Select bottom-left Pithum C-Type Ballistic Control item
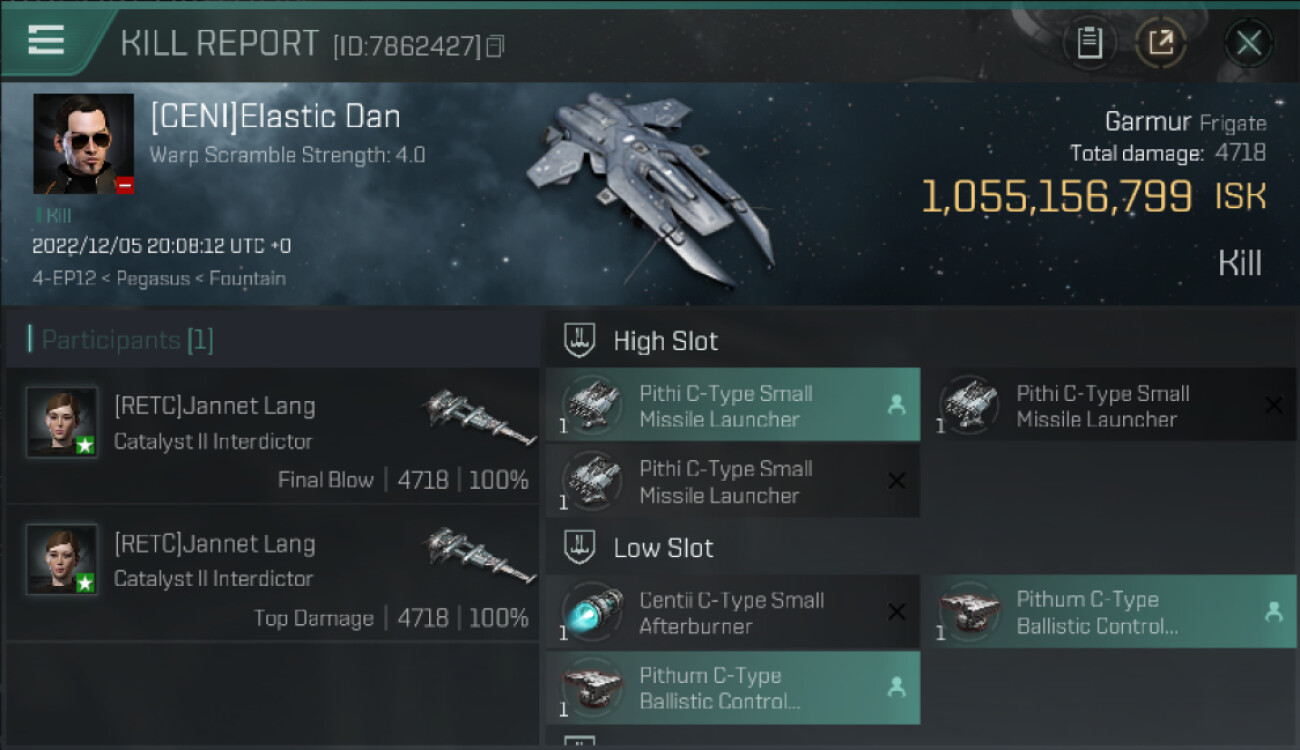This screenshot has width=1300, height=750. click(x=732, y=688)
